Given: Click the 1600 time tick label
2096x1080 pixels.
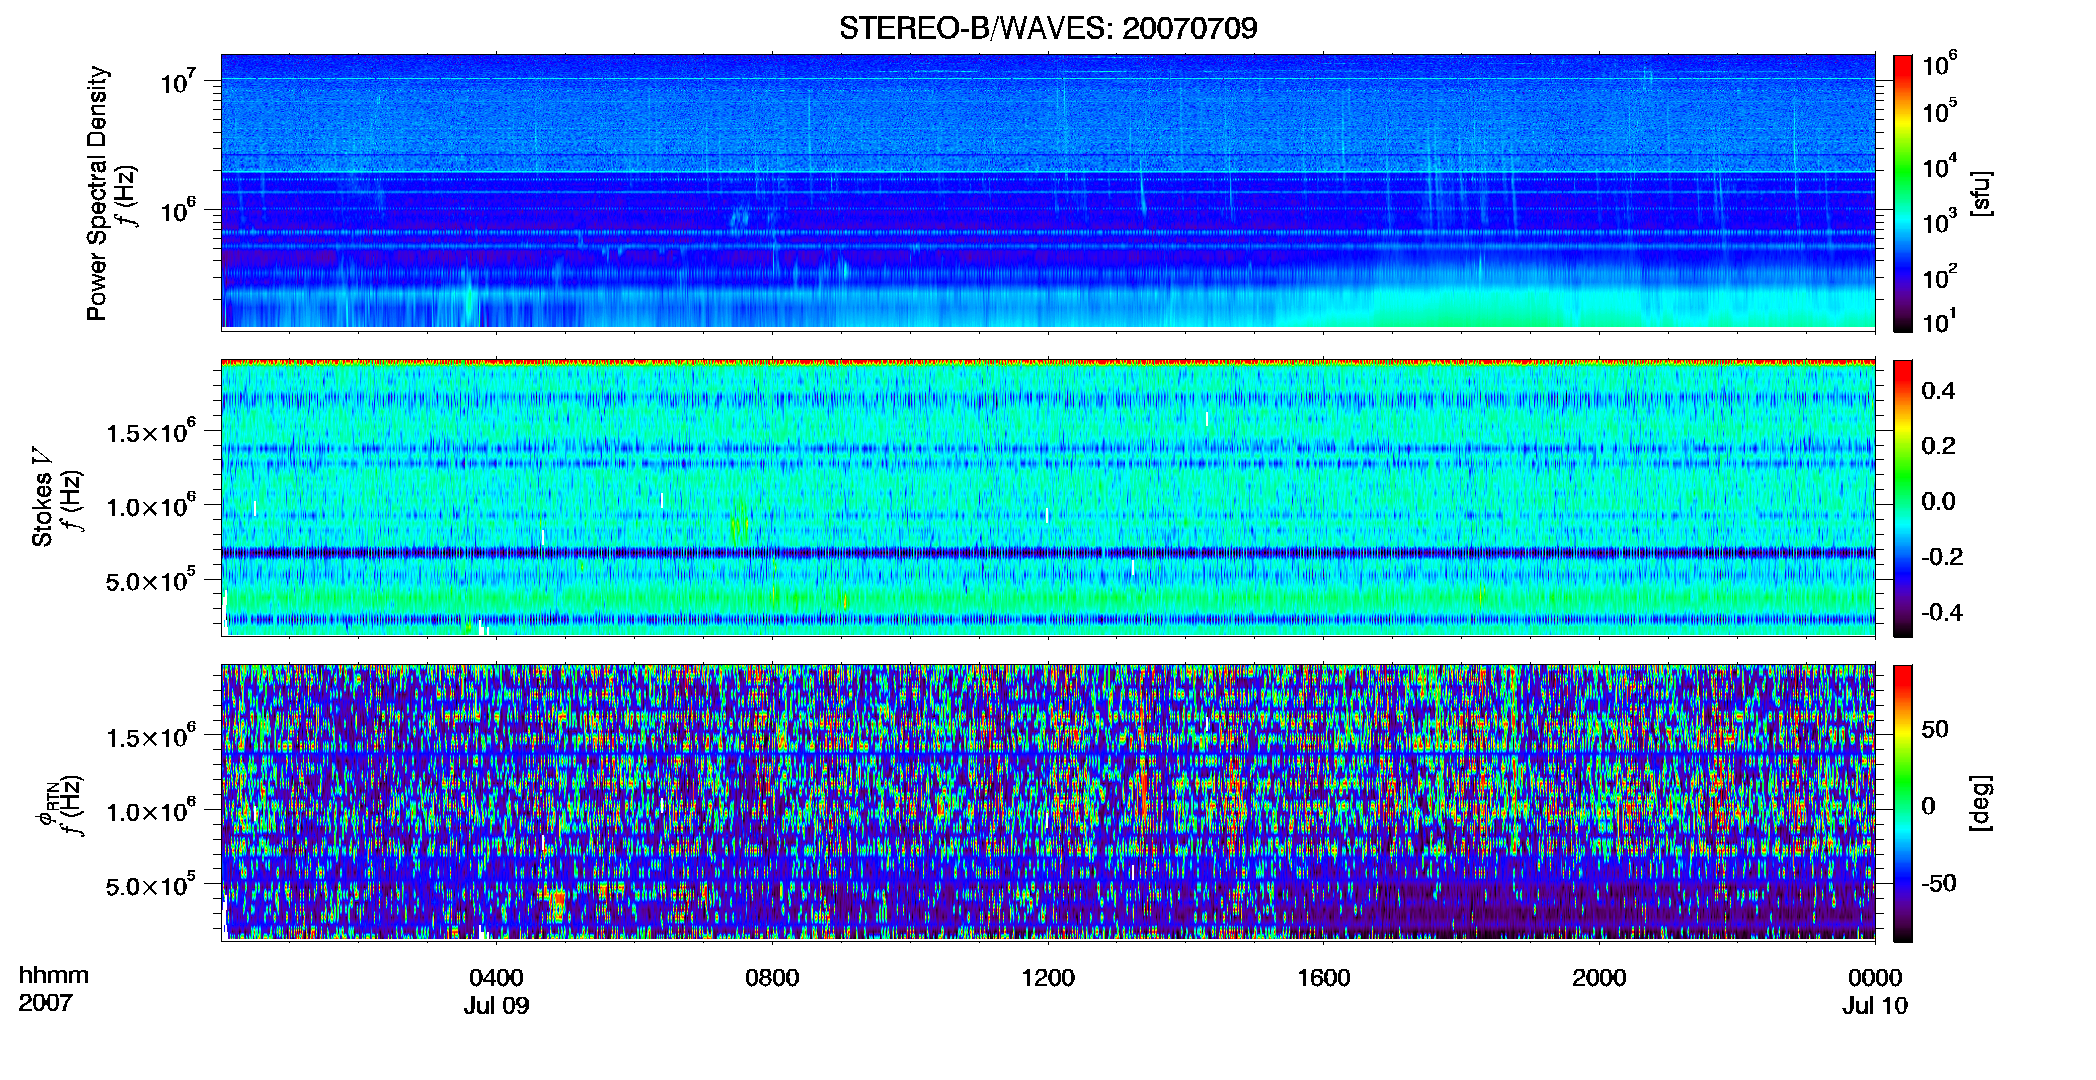Looking at the screenshot, I should point(1324,977).
